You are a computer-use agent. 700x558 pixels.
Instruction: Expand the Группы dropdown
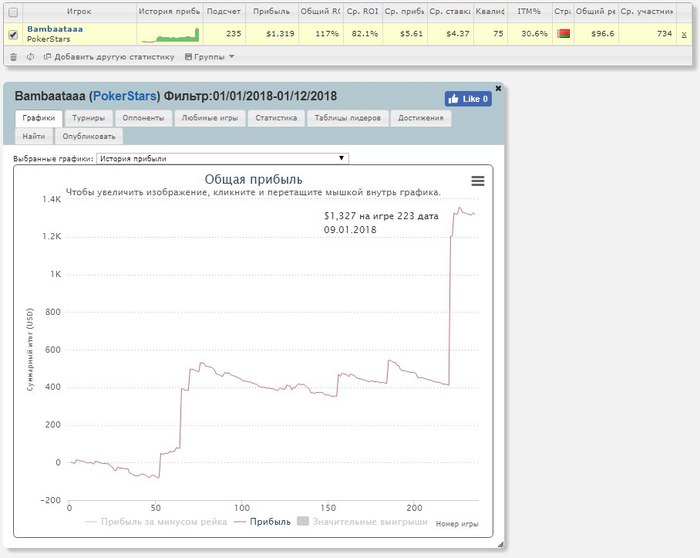(x=209, y=57)
